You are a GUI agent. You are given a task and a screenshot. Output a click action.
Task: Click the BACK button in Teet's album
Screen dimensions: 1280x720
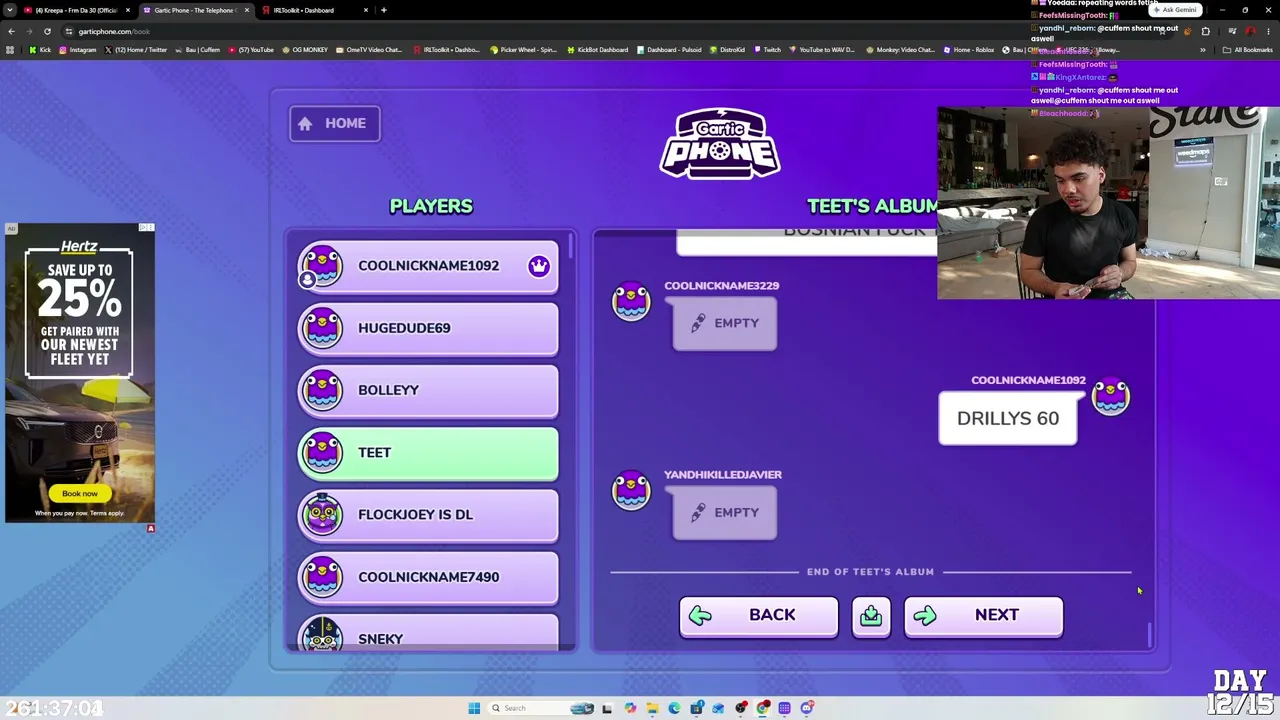coord(758,615)
